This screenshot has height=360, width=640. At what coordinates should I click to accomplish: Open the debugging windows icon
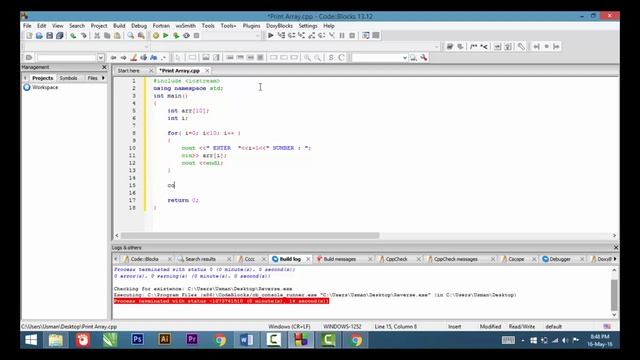tap(366, 36)
